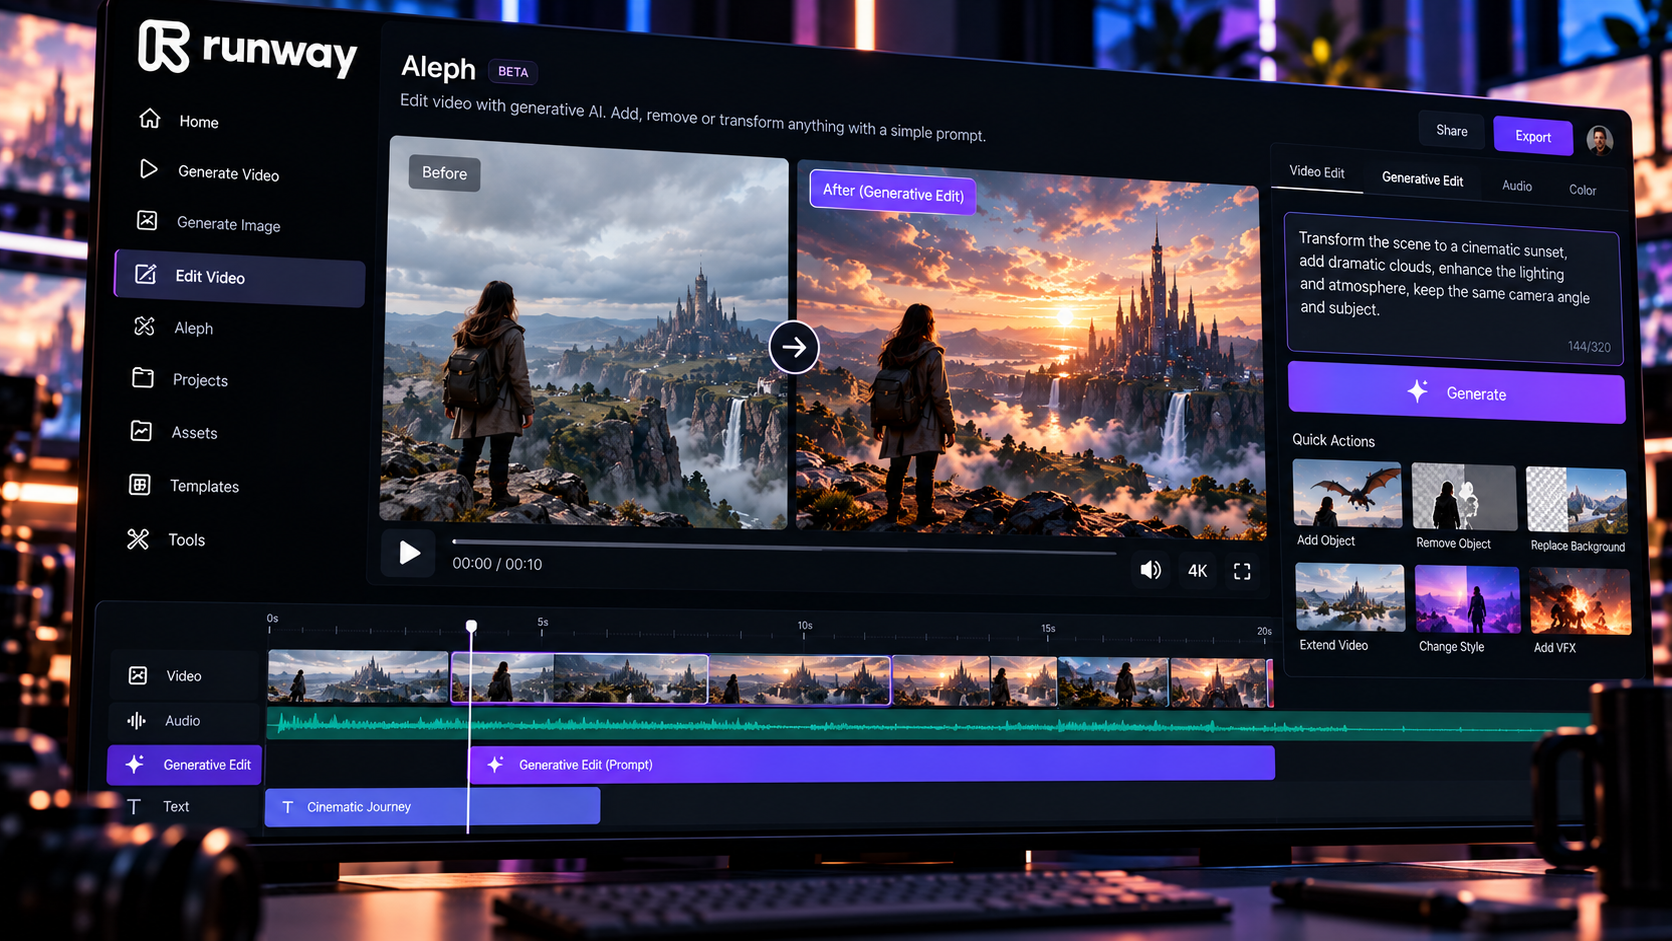Enter fullscreen with the expand icon
Screen dimensions: 1672x941
coord(1242,572)
